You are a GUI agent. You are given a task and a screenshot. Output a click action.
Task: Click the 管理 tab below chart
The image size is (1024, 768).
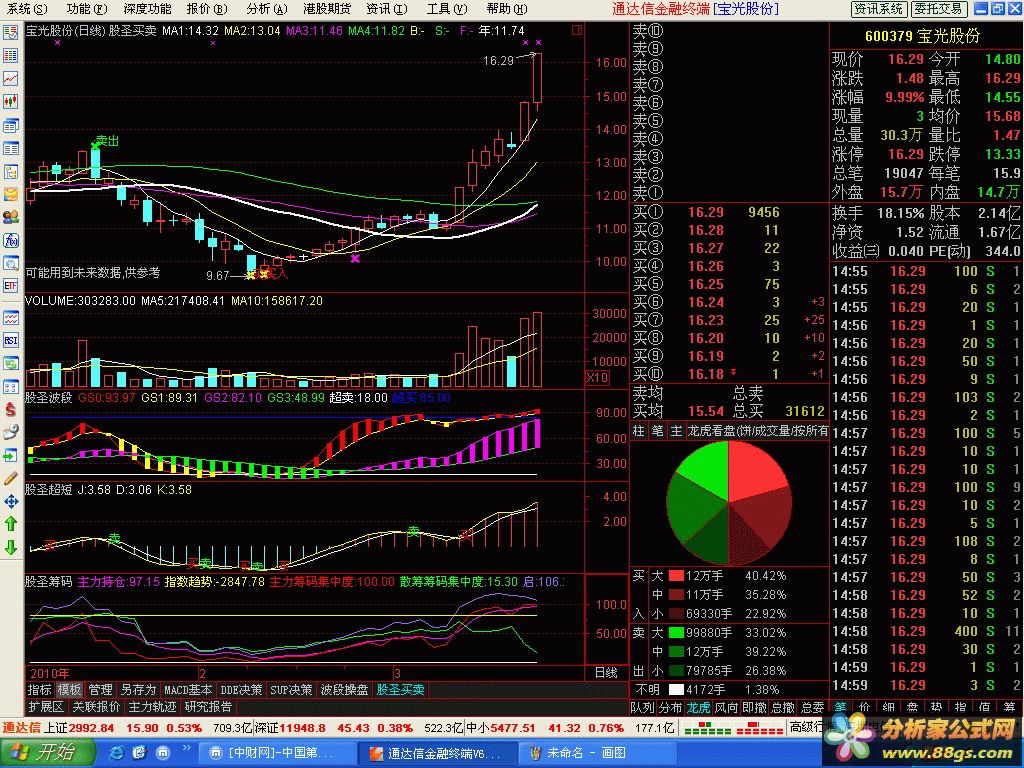pyautogui.click(x=100, y=690)
